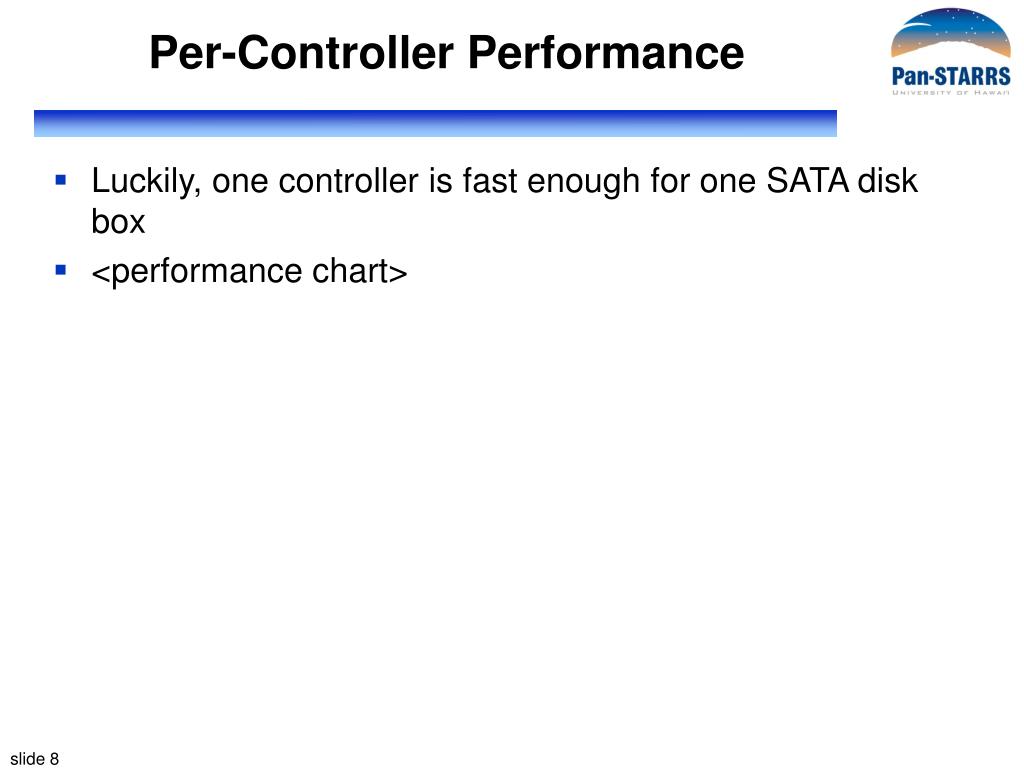Screen dimensions: 1024x768
Task: Click the word 'box' on second line
Action: coord(118,222)
